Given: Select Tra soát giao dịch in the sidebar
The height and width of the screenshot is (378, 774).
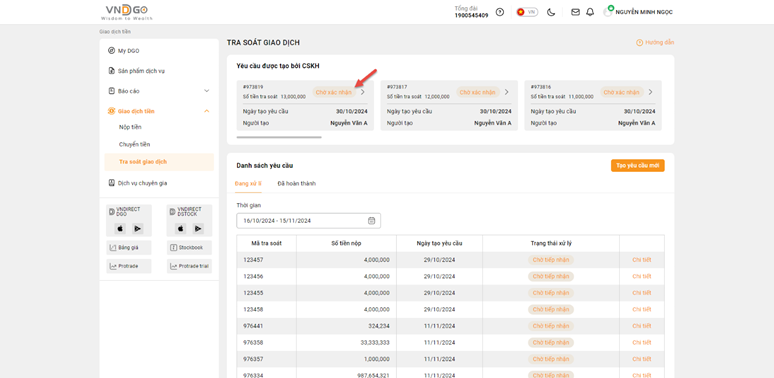Looking at the screenshot, I should (x=159, y=162).
